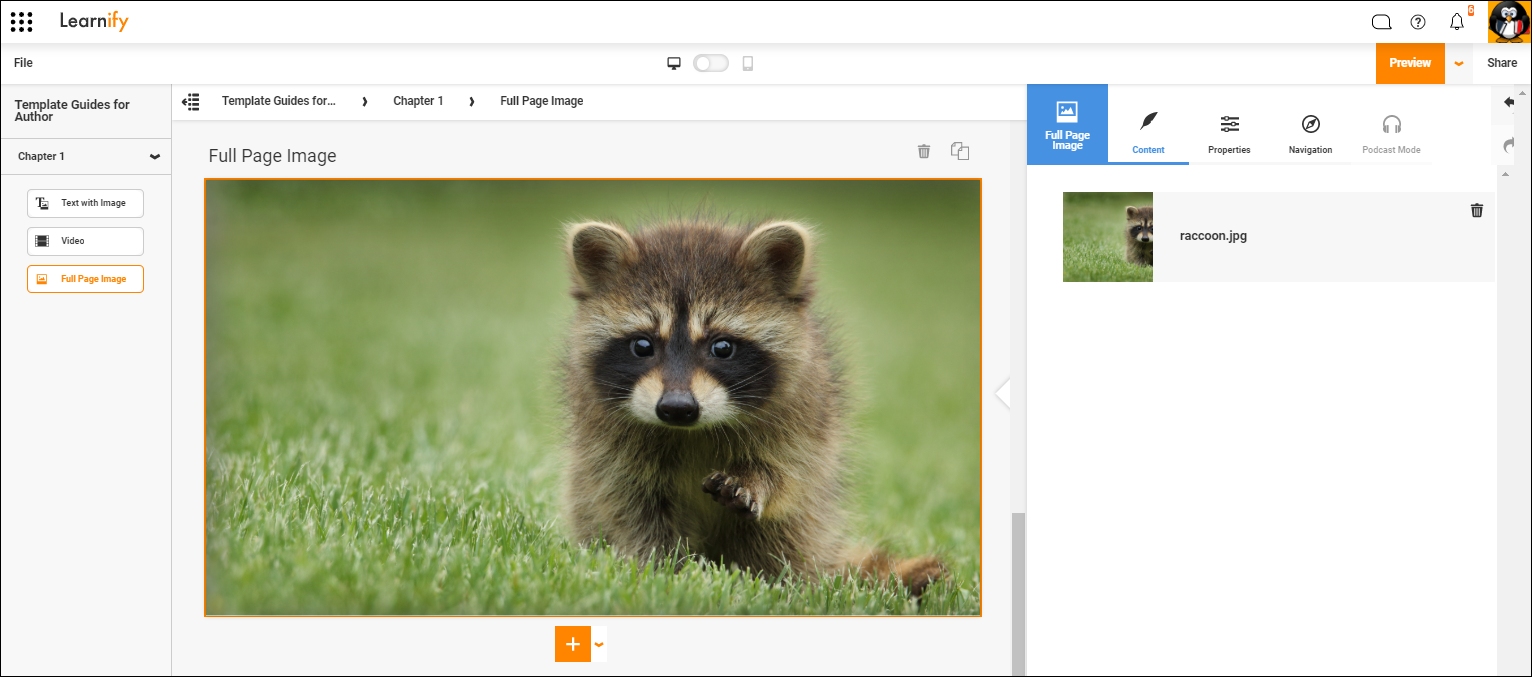
Task: Select the raccoon.jpg thumbnail
Action: (x=1107, y=237)
